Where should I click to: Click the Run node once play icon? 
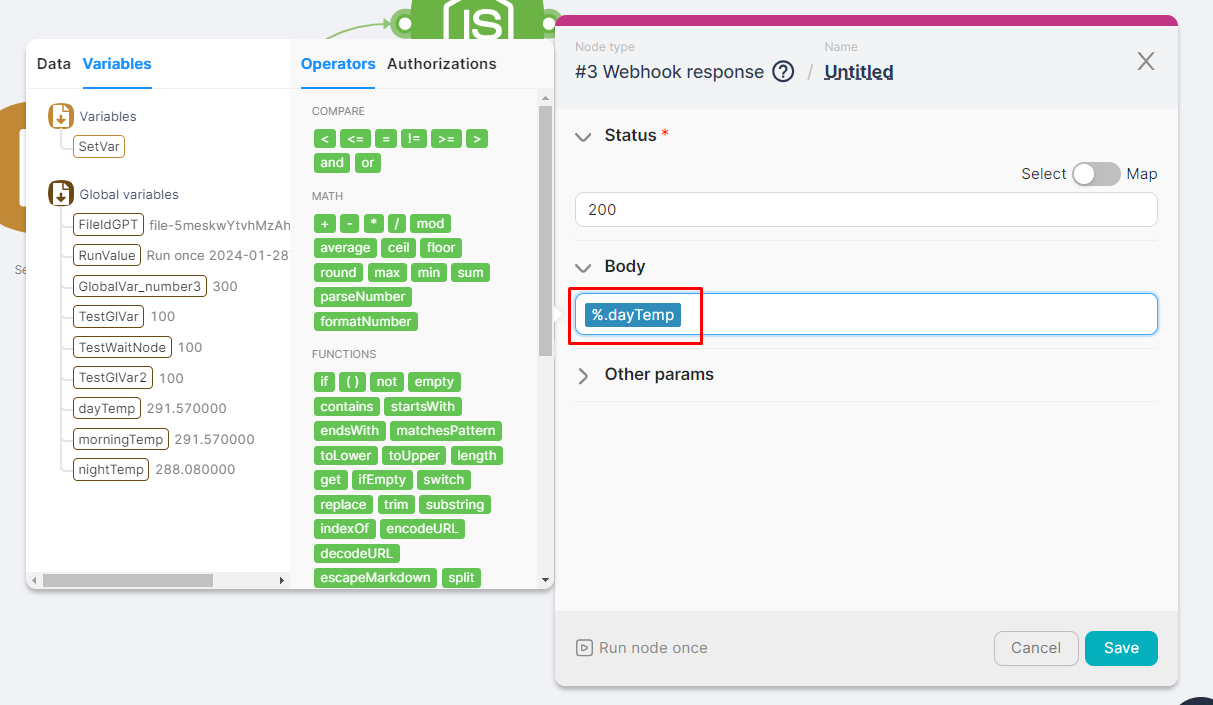tap(584, 648)
